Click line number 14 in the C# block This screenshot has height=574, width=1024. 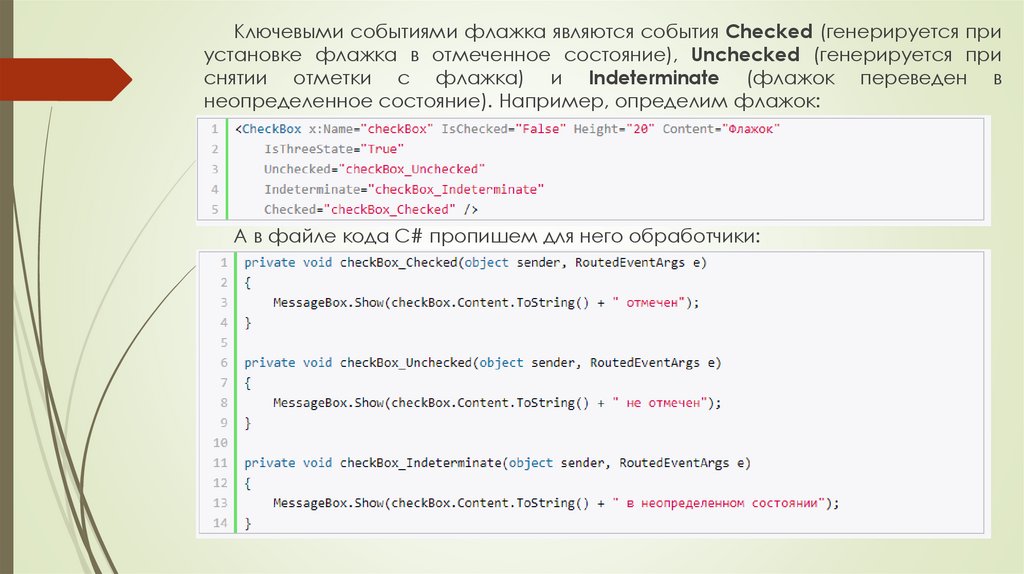tap(220, 523)
